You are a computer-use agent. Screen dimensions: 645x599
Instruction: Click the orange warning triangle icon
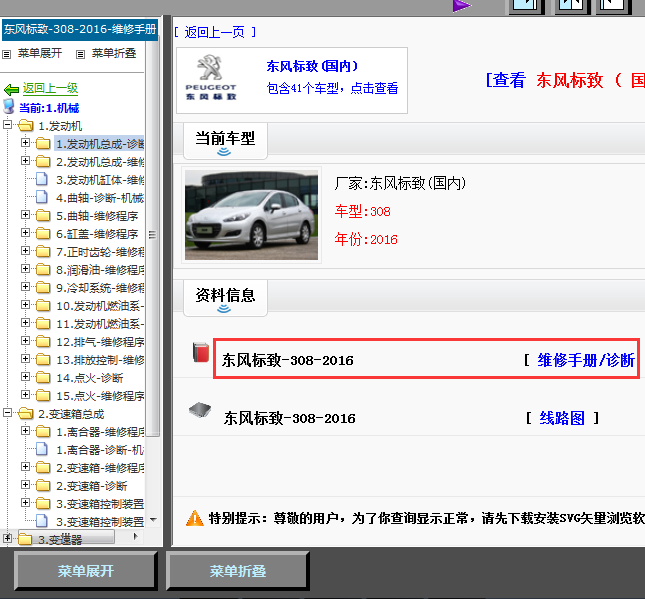[195, 518]
